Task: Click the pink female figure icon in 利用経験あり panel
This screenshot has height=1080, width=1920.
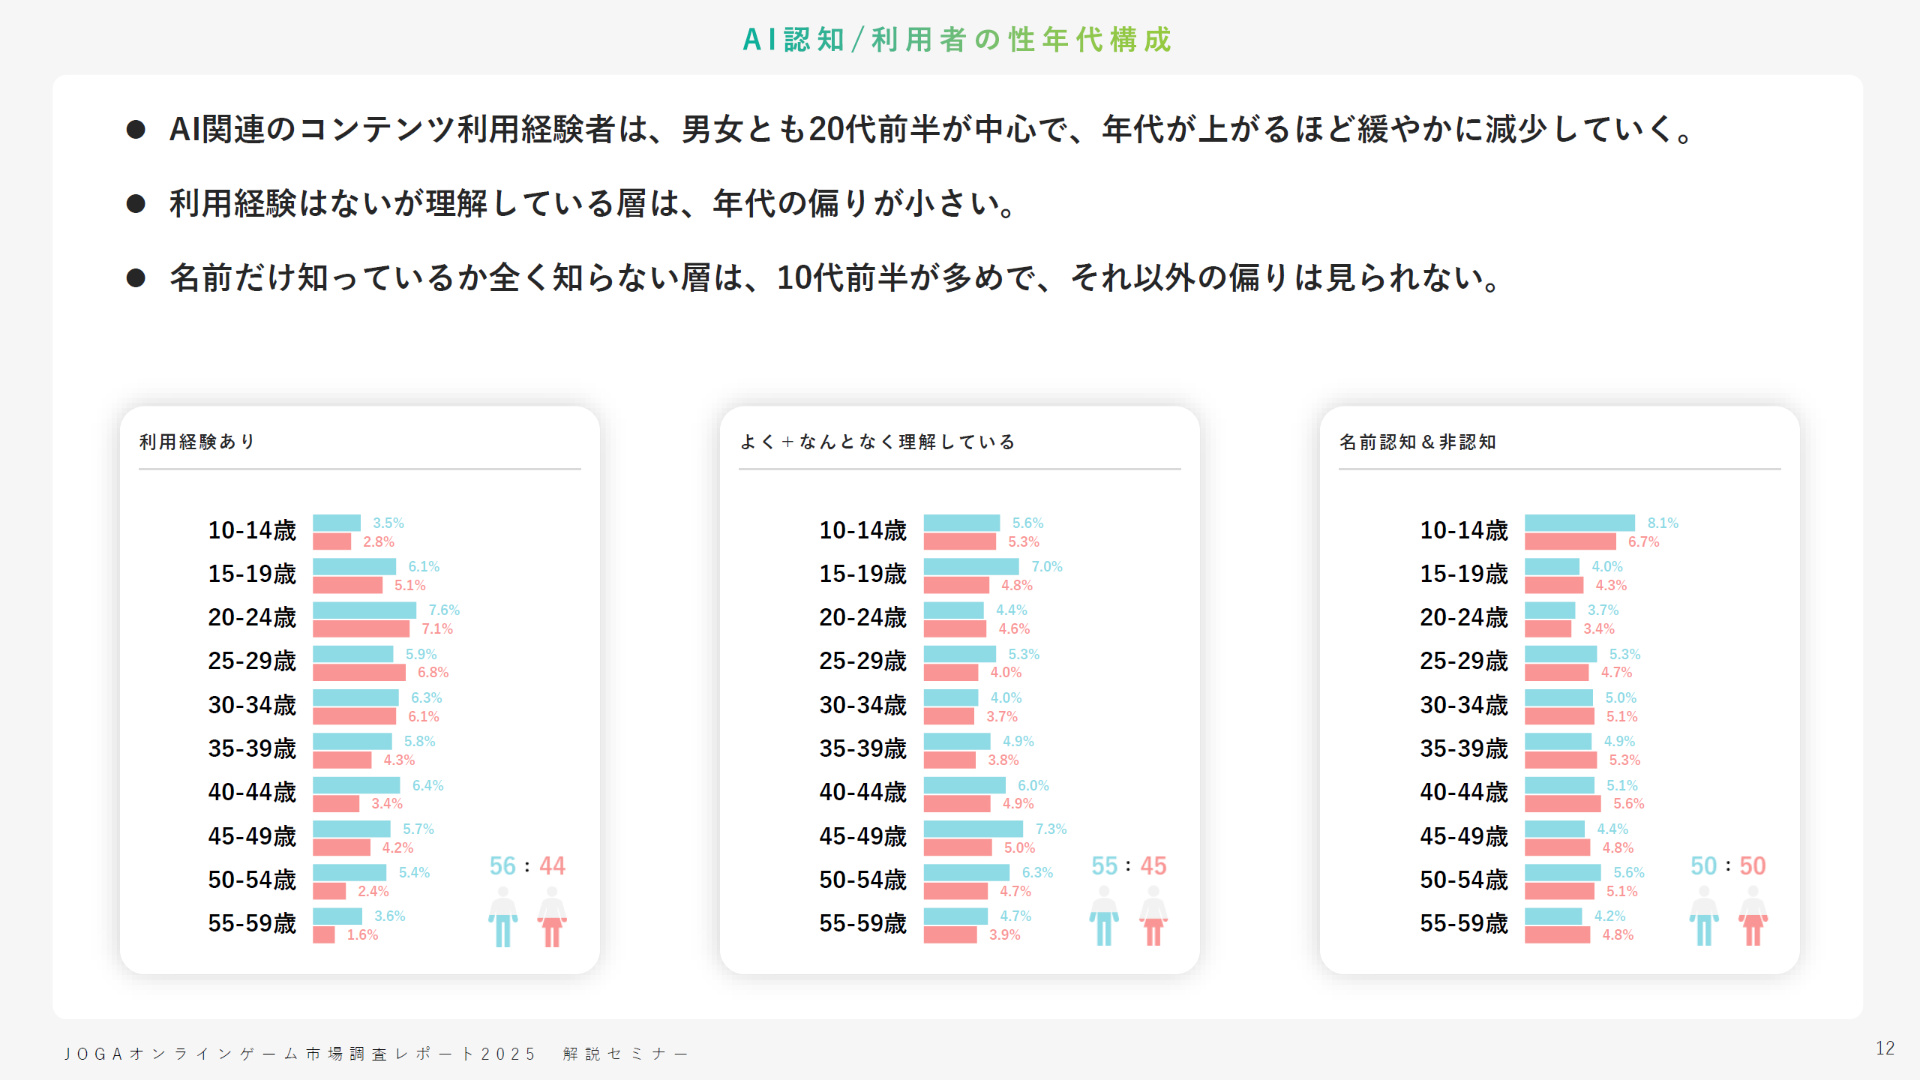Action: 552,917
